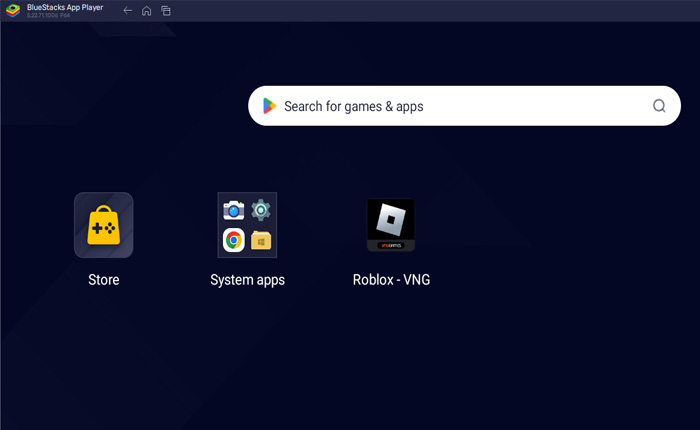Open the System apps folder
Viewport: 700px width, 430px height.
point(247,225)
